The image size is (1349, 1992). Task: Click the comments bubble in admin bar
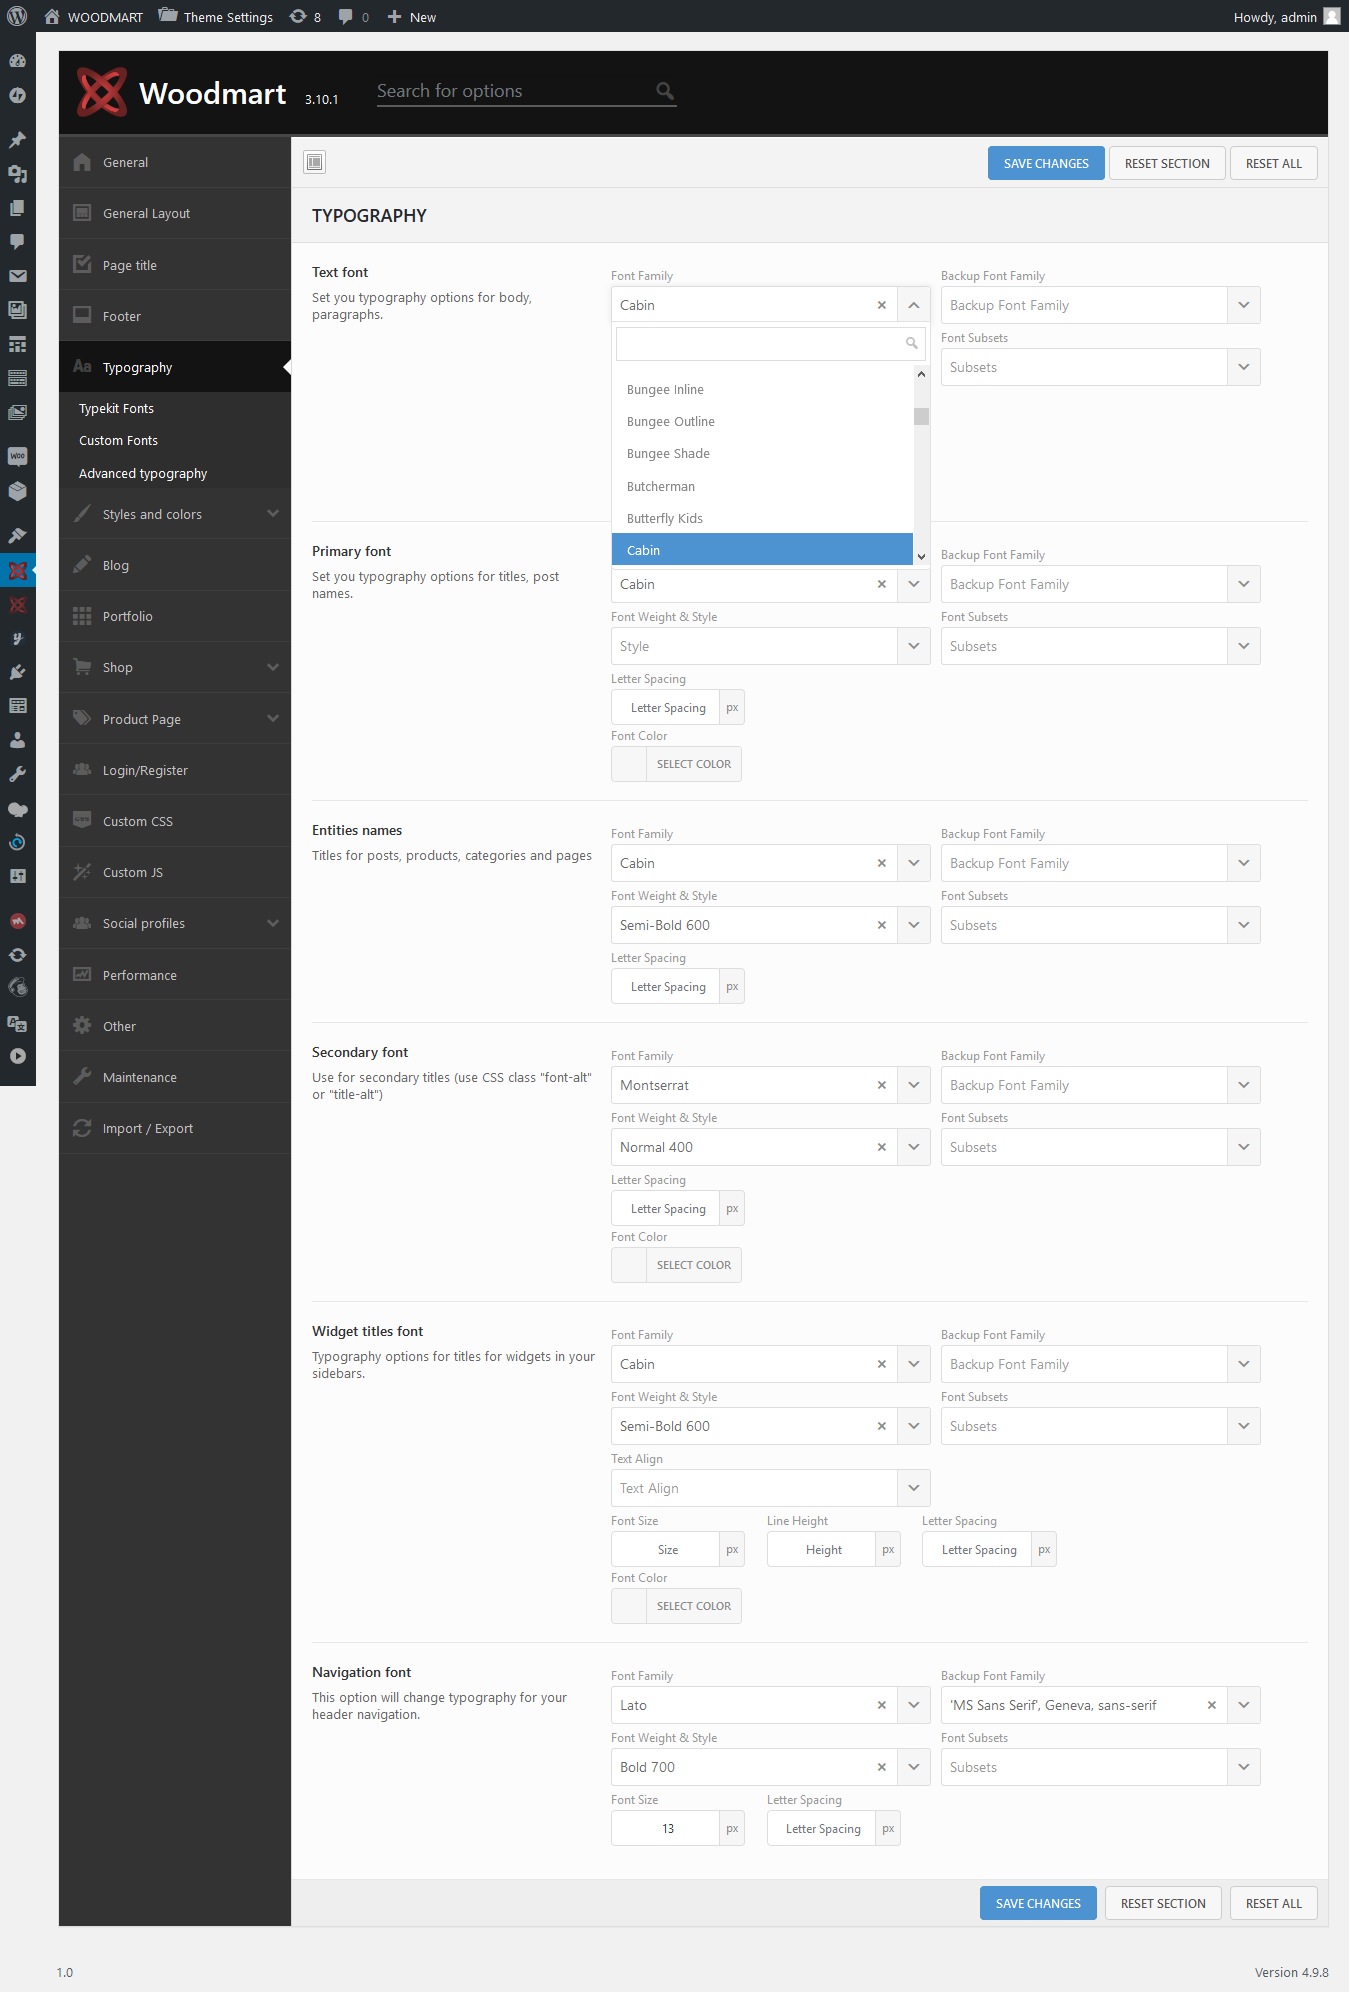point(353,17)
